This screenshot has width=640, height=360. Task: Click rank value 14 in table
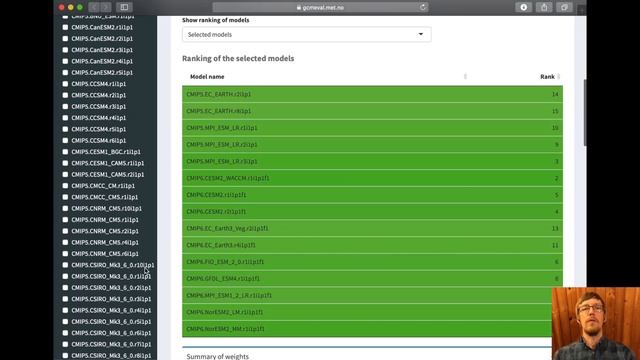(555, 94)
